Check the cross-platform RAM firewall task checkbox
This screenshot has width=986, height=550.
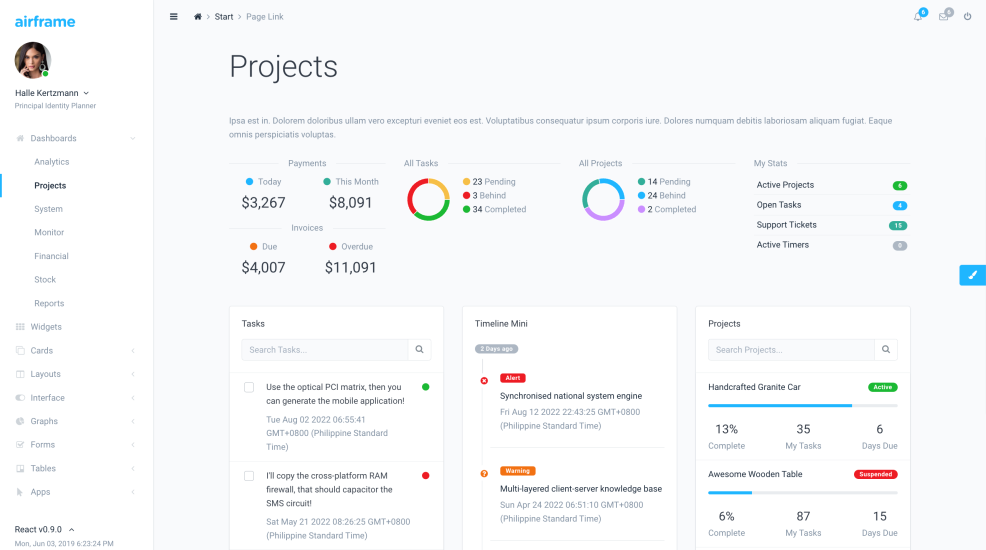pos(249,476)
